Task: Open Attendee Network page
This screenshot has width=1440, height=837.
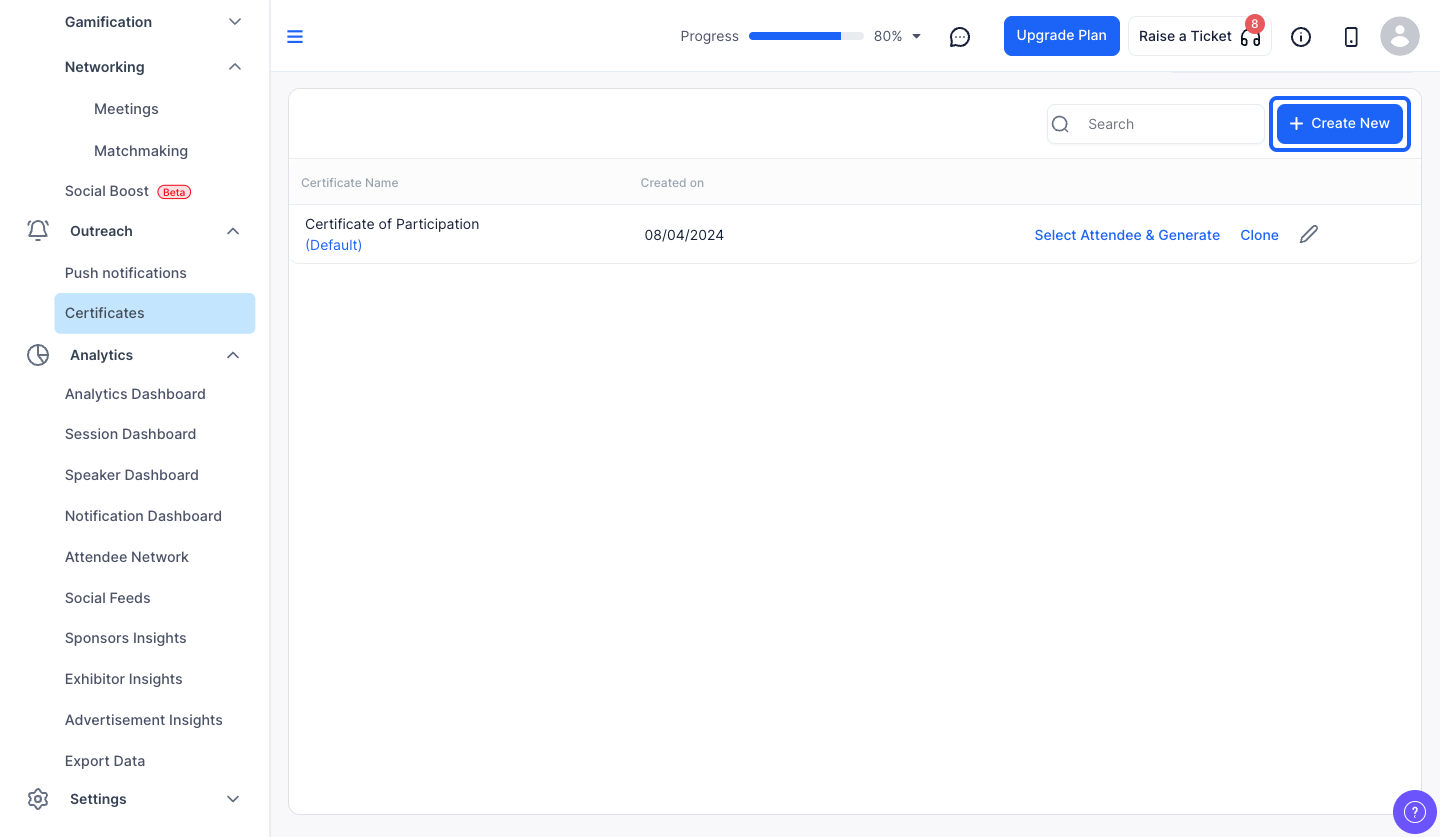Action: [x=127, y=557]
